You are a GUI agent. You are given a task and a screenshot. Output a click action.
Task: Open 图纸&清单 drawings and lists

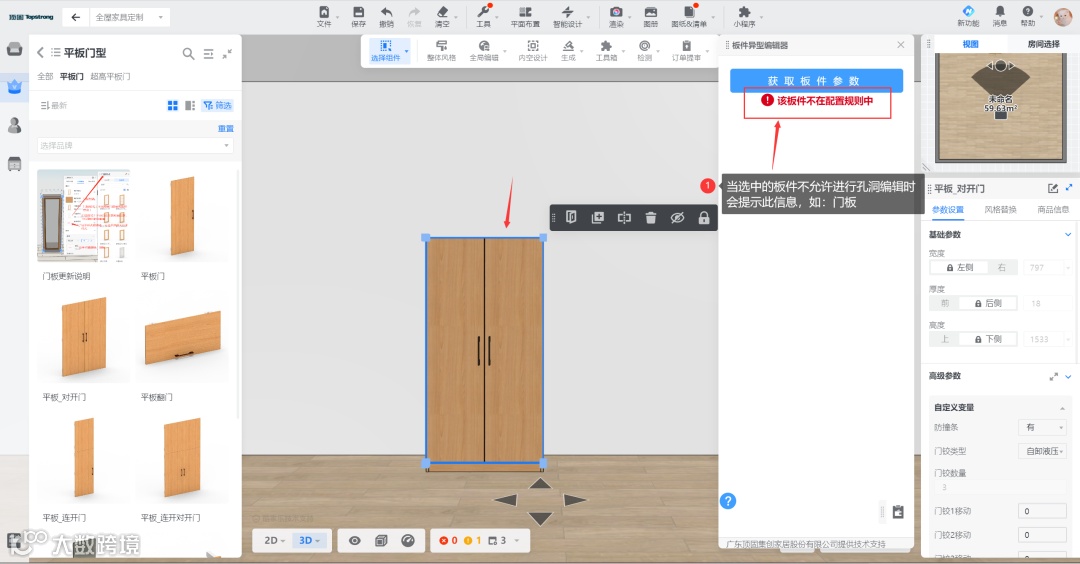[x=689, y=16]
